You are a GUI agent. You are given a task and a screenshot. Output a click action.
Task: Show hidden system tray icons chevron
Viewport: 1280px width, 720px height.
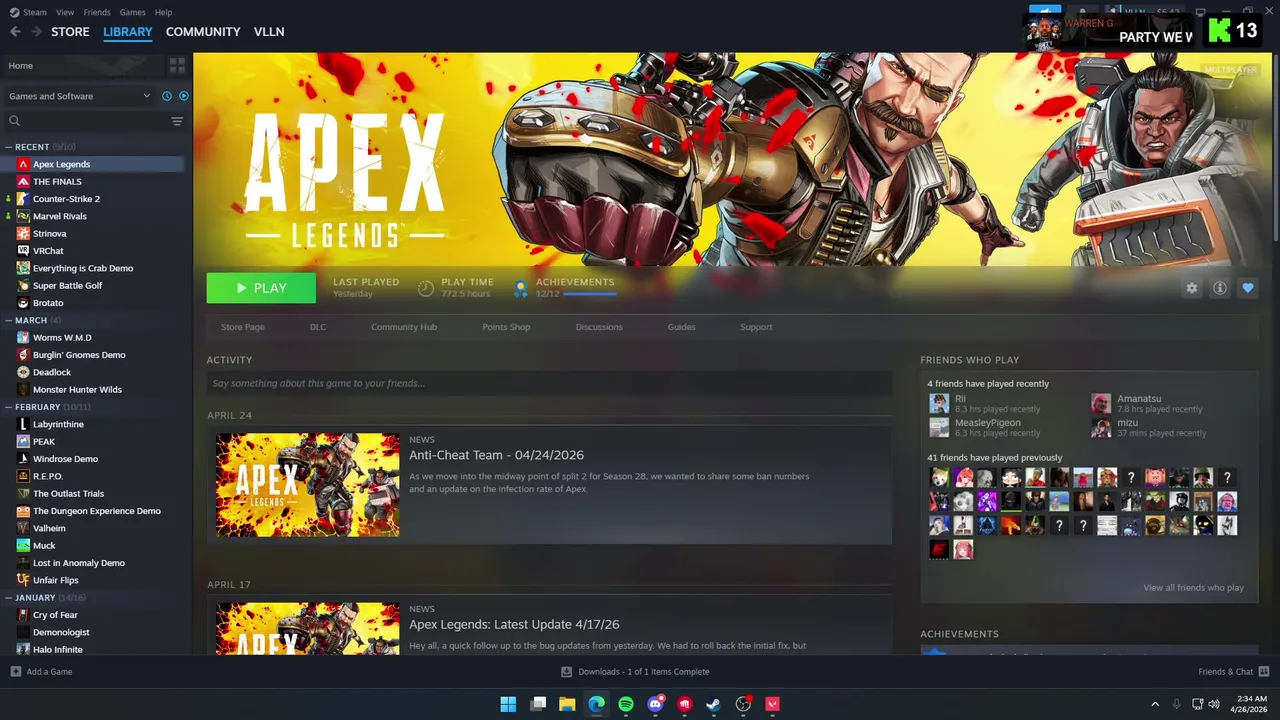[x=1155, y=704]
